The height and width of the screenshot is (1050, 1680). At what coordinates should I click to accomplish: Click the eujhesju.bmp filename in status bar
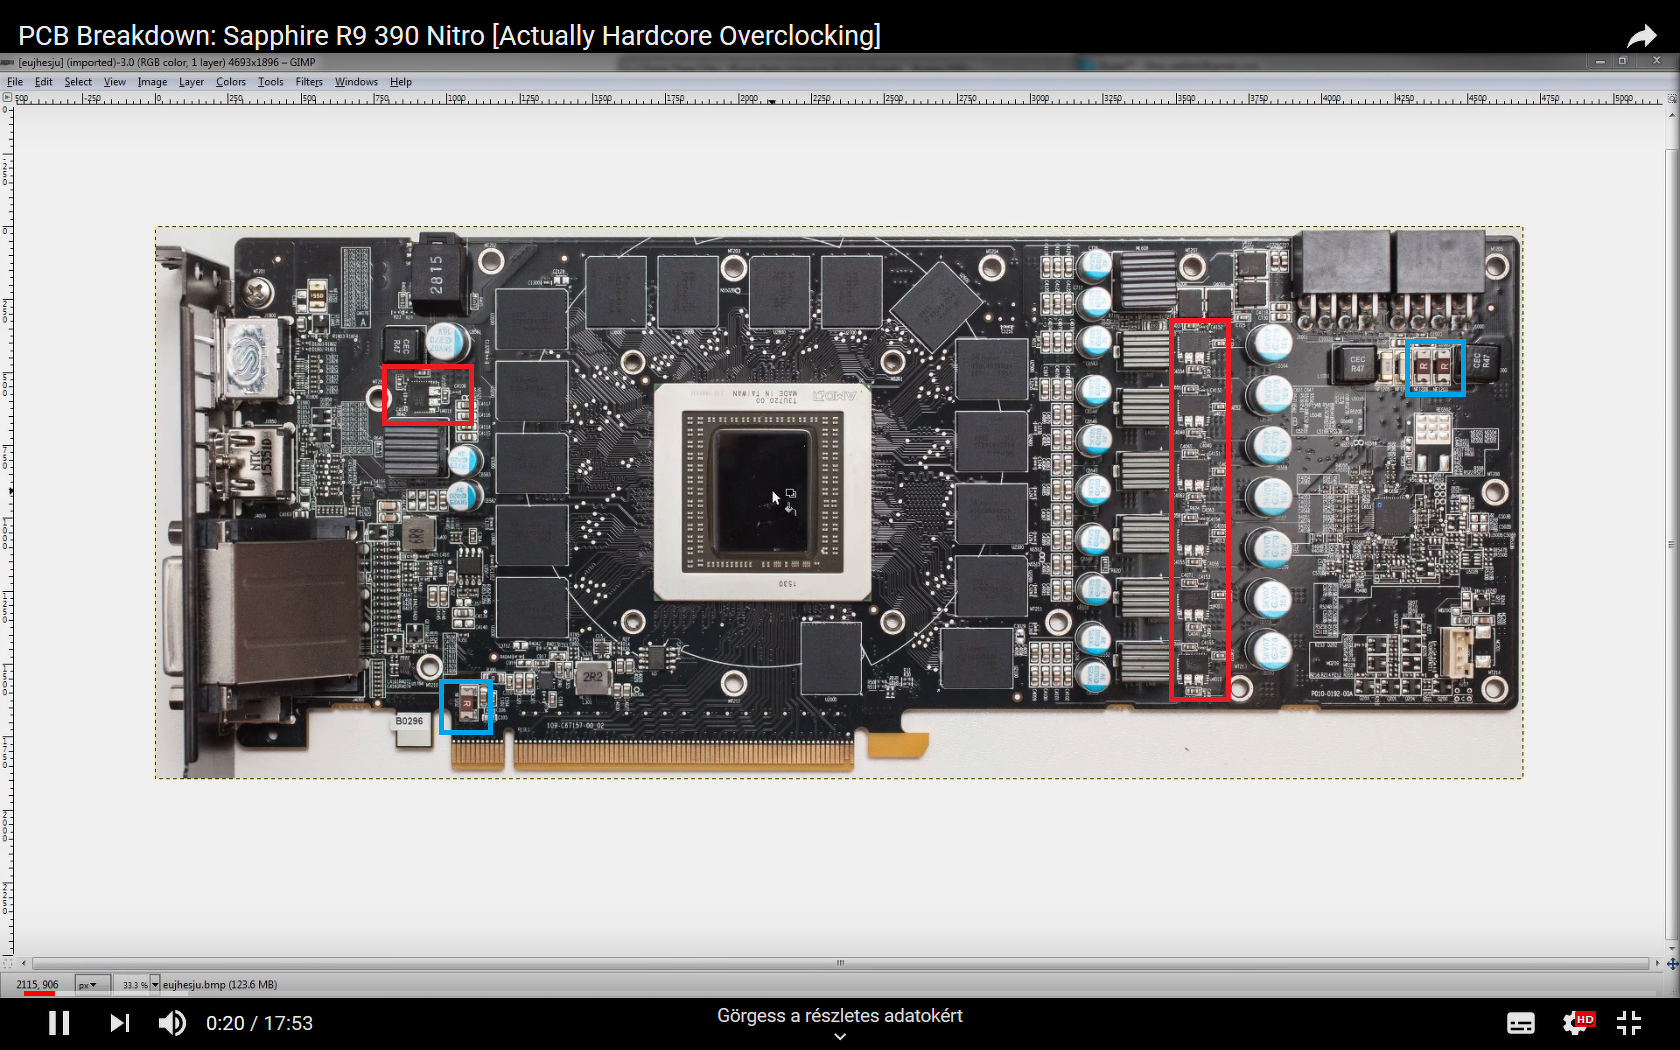[x=220, y=985]
